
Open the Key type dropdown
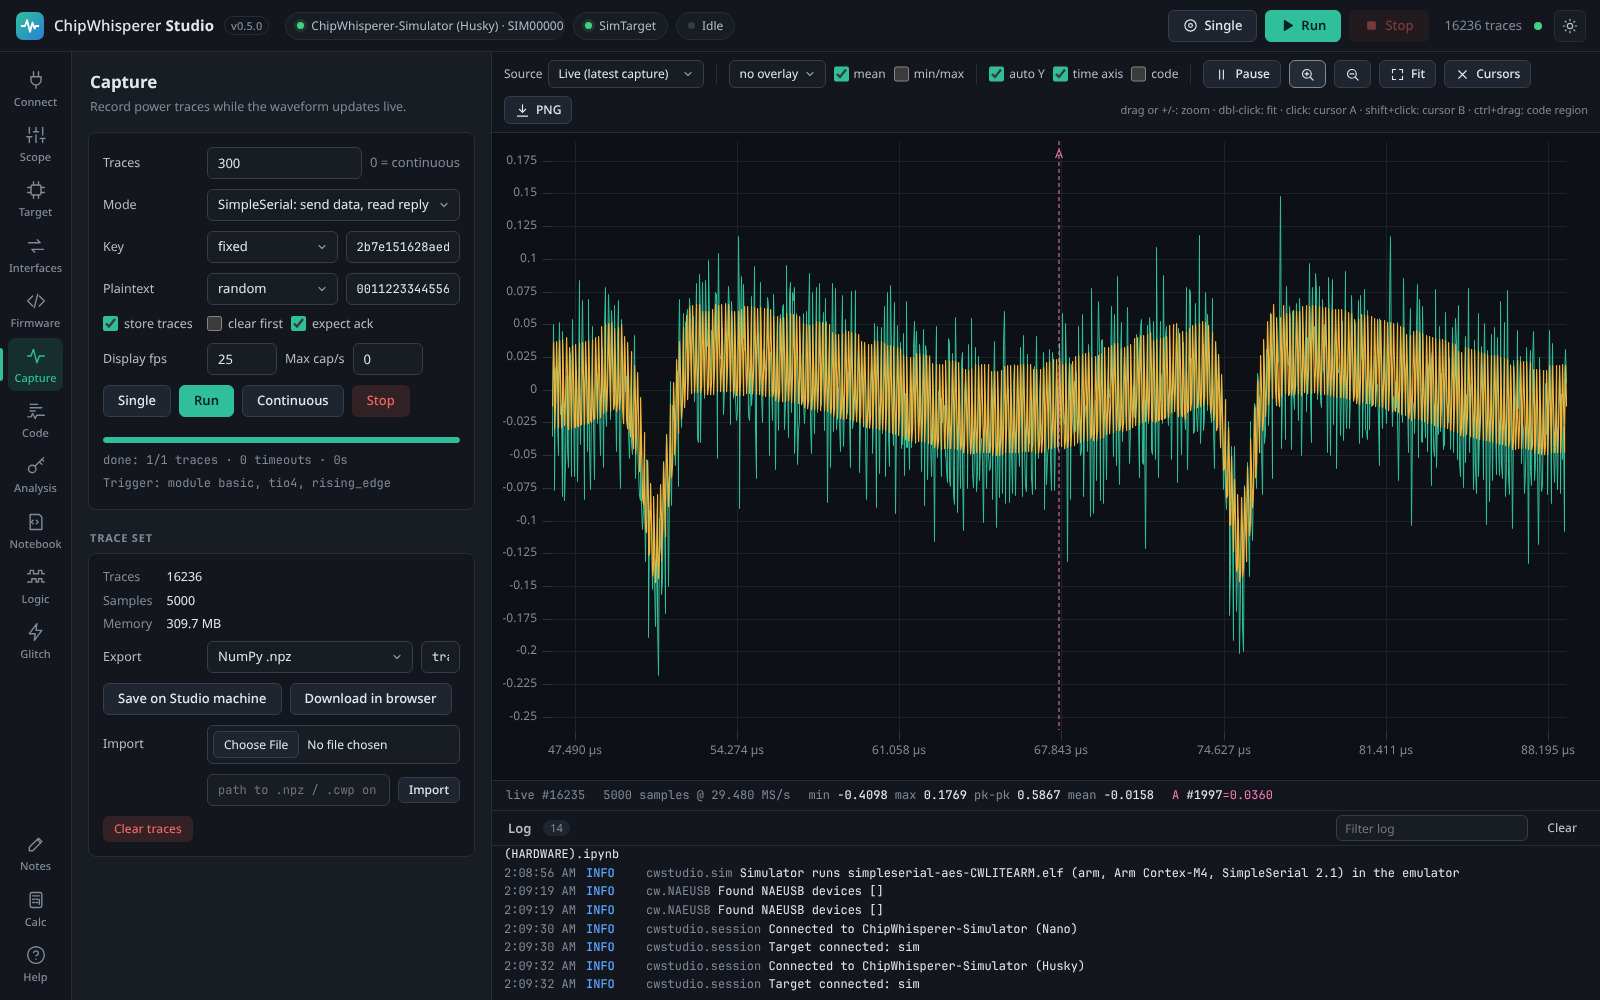[x=272, y=247]
